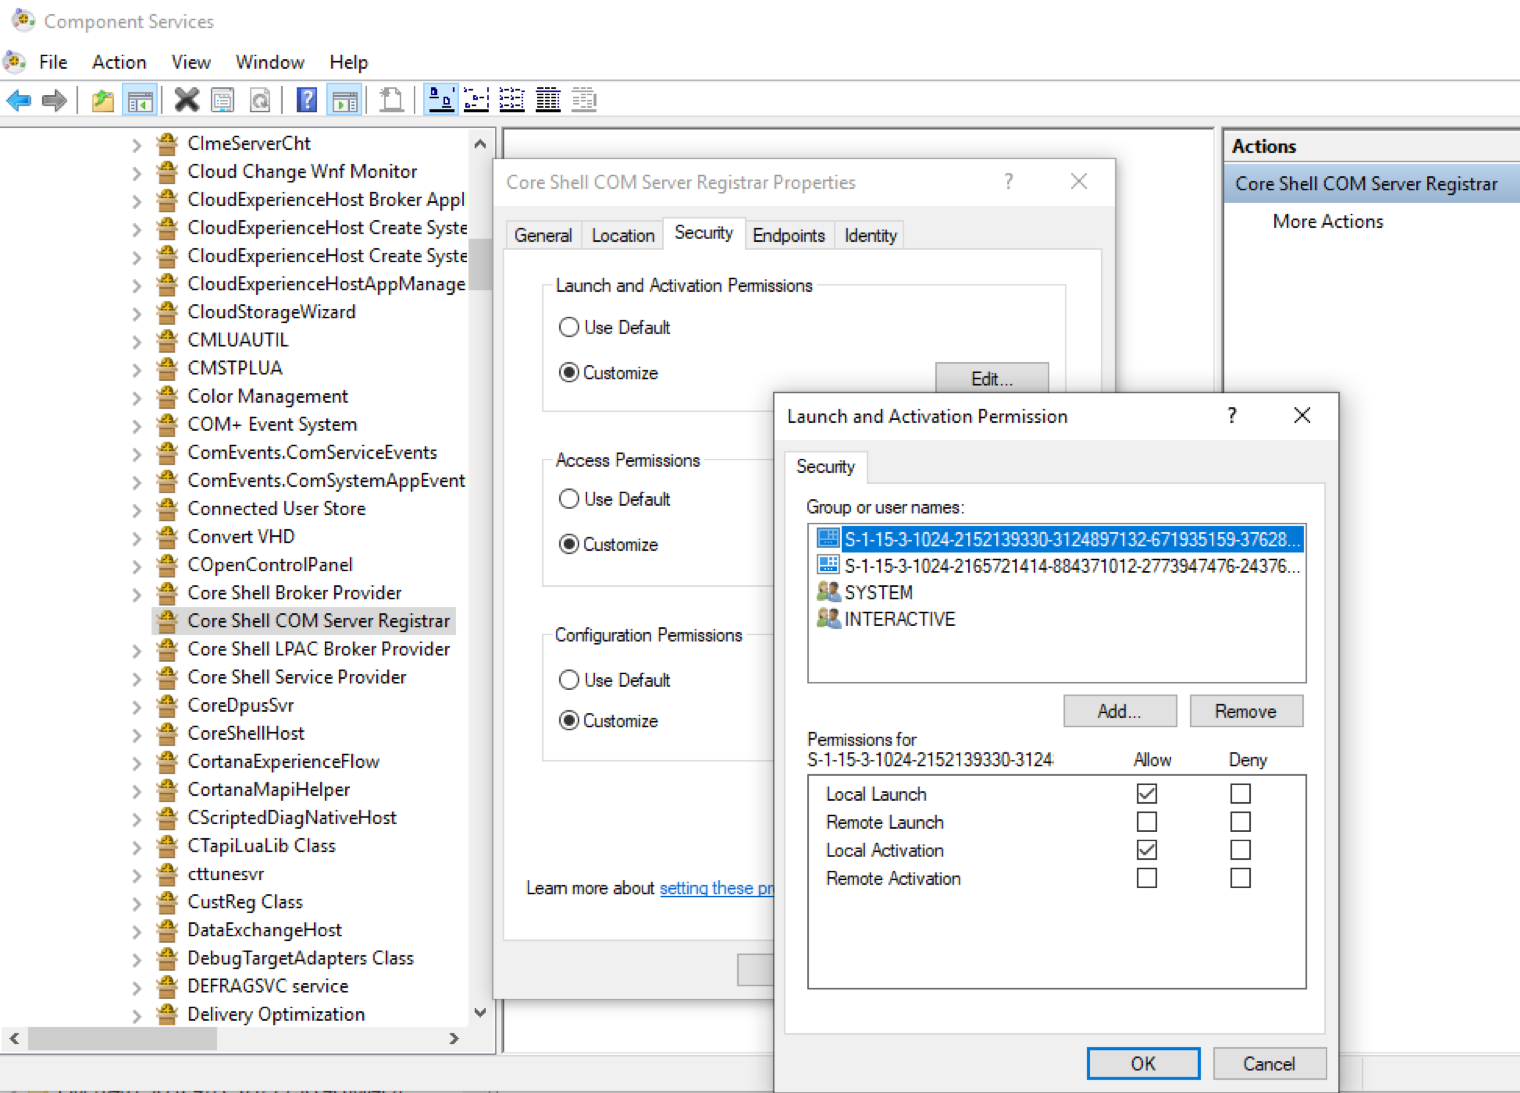Click the Refresh toolbar icon
The image size is (1520, 1093).
tap(260, 100)
